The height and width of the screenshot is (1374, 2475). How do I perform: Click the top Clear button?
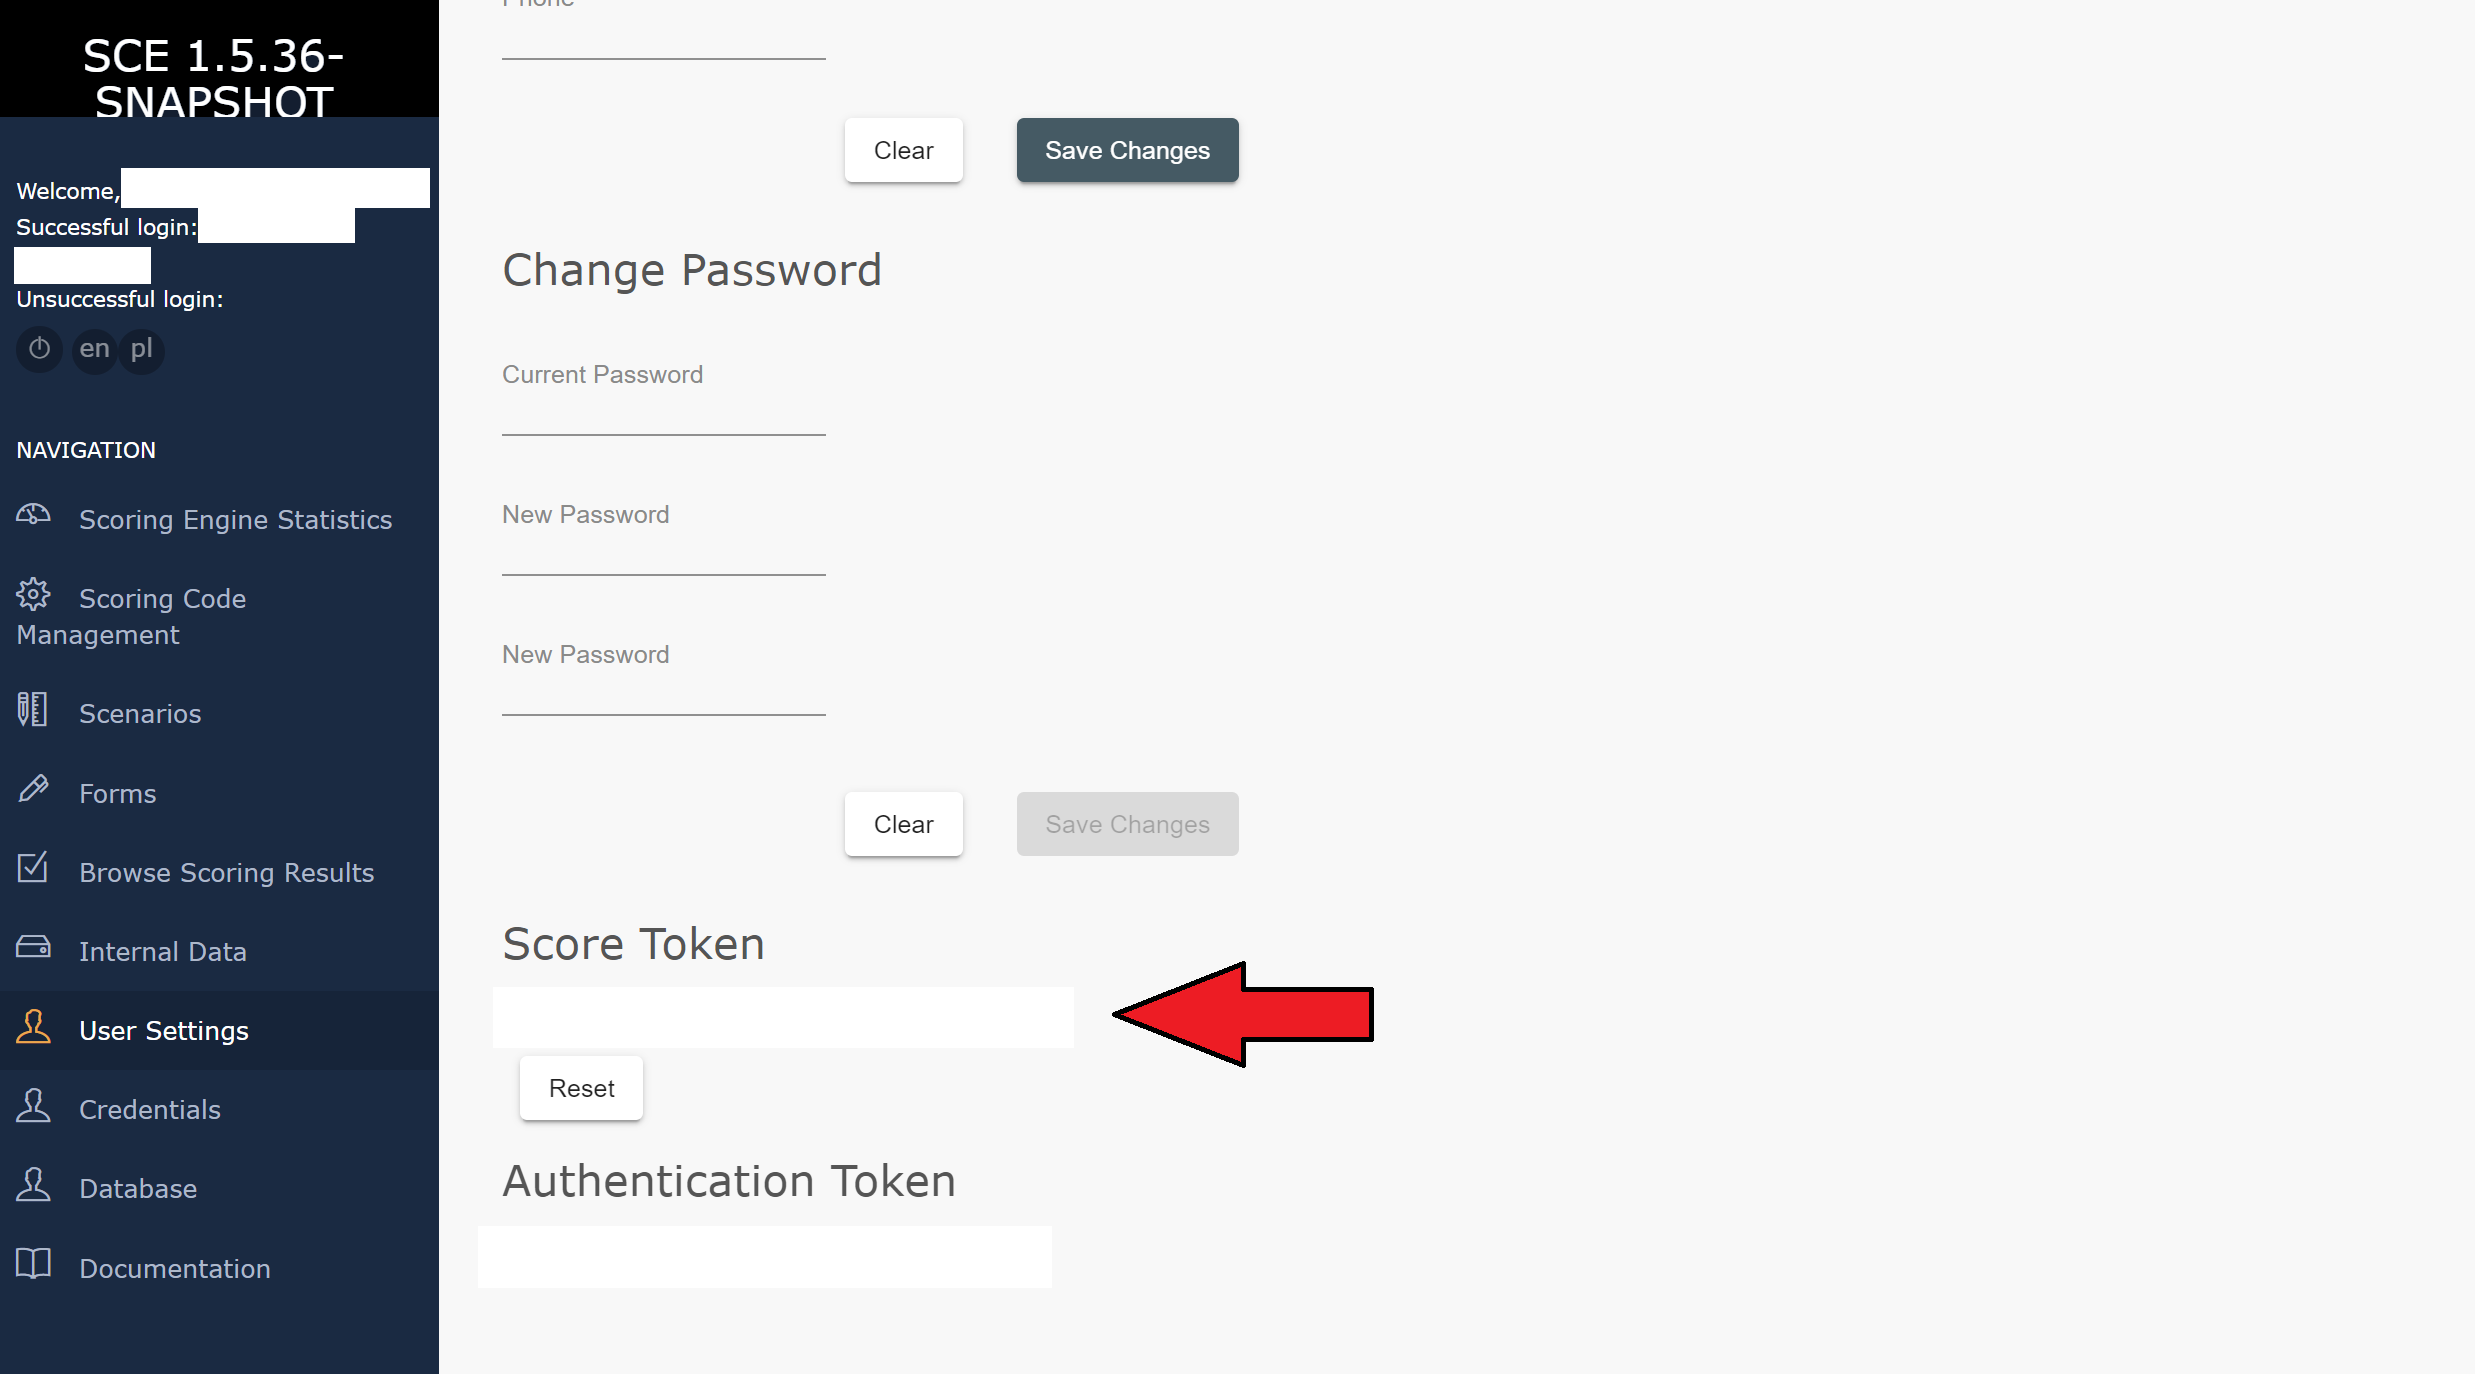coord(903,151)
